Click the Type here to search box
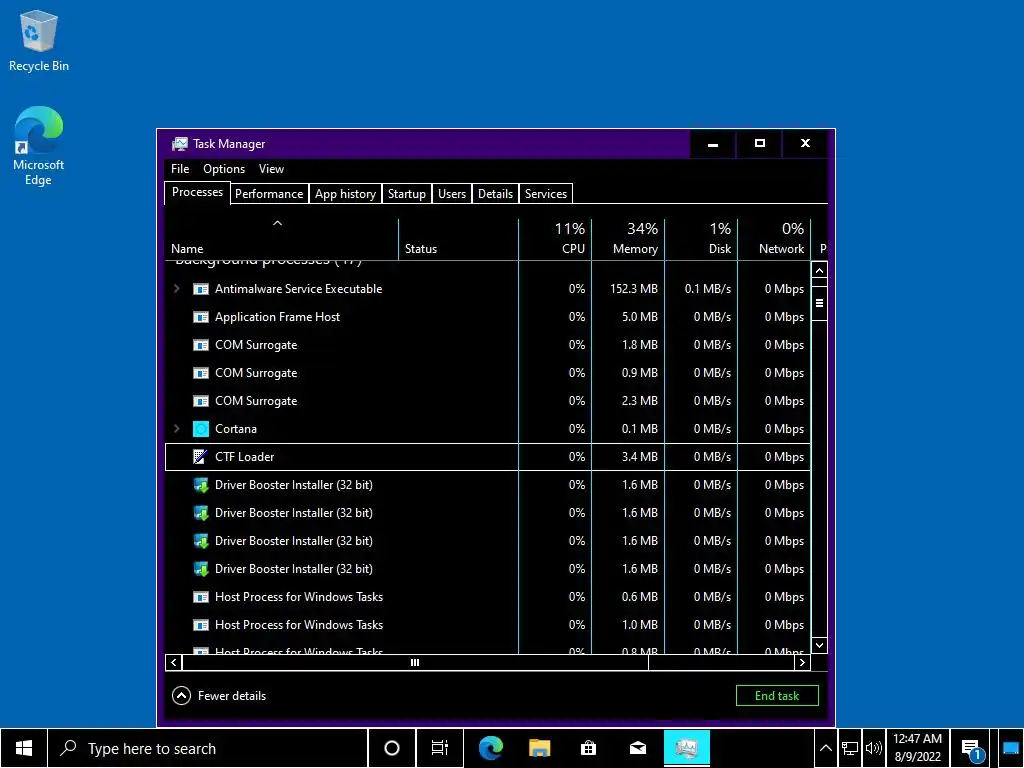The width and height of the screenshot is (1024, 768). tap(208, 748)
